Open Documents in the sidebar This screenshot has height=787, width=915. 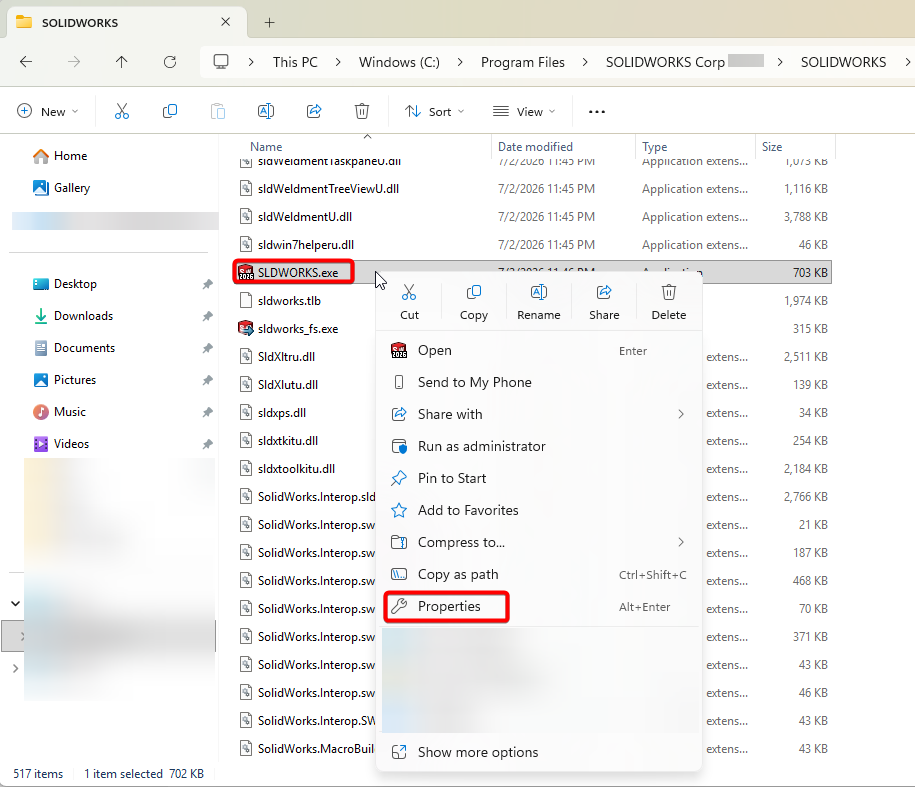[x=75, y=348]
